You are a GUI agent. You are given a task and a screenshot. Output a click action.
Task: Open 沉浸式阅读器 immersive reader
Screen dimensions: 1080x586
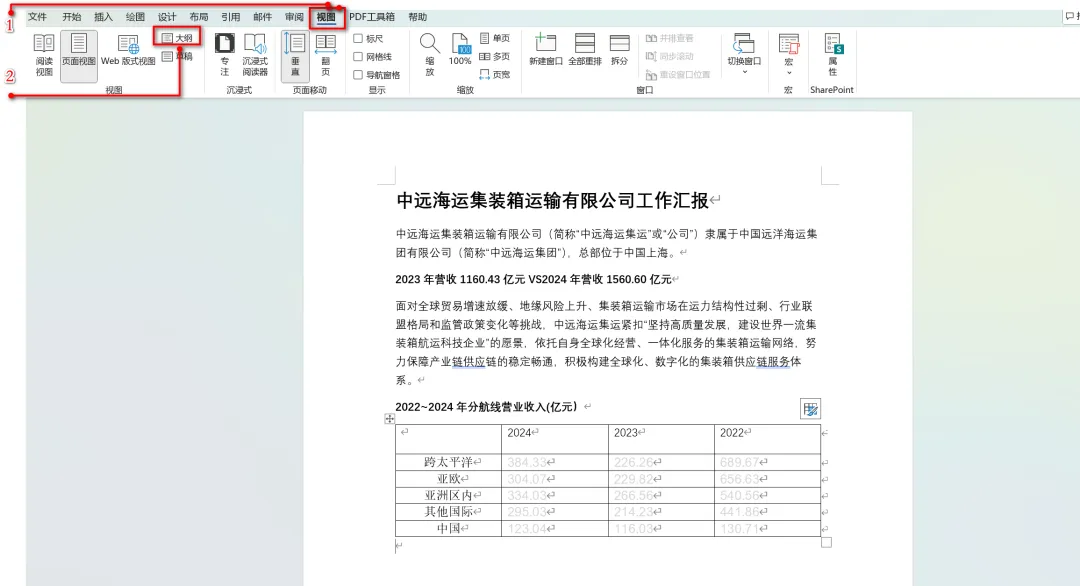(x=255, y=55)
